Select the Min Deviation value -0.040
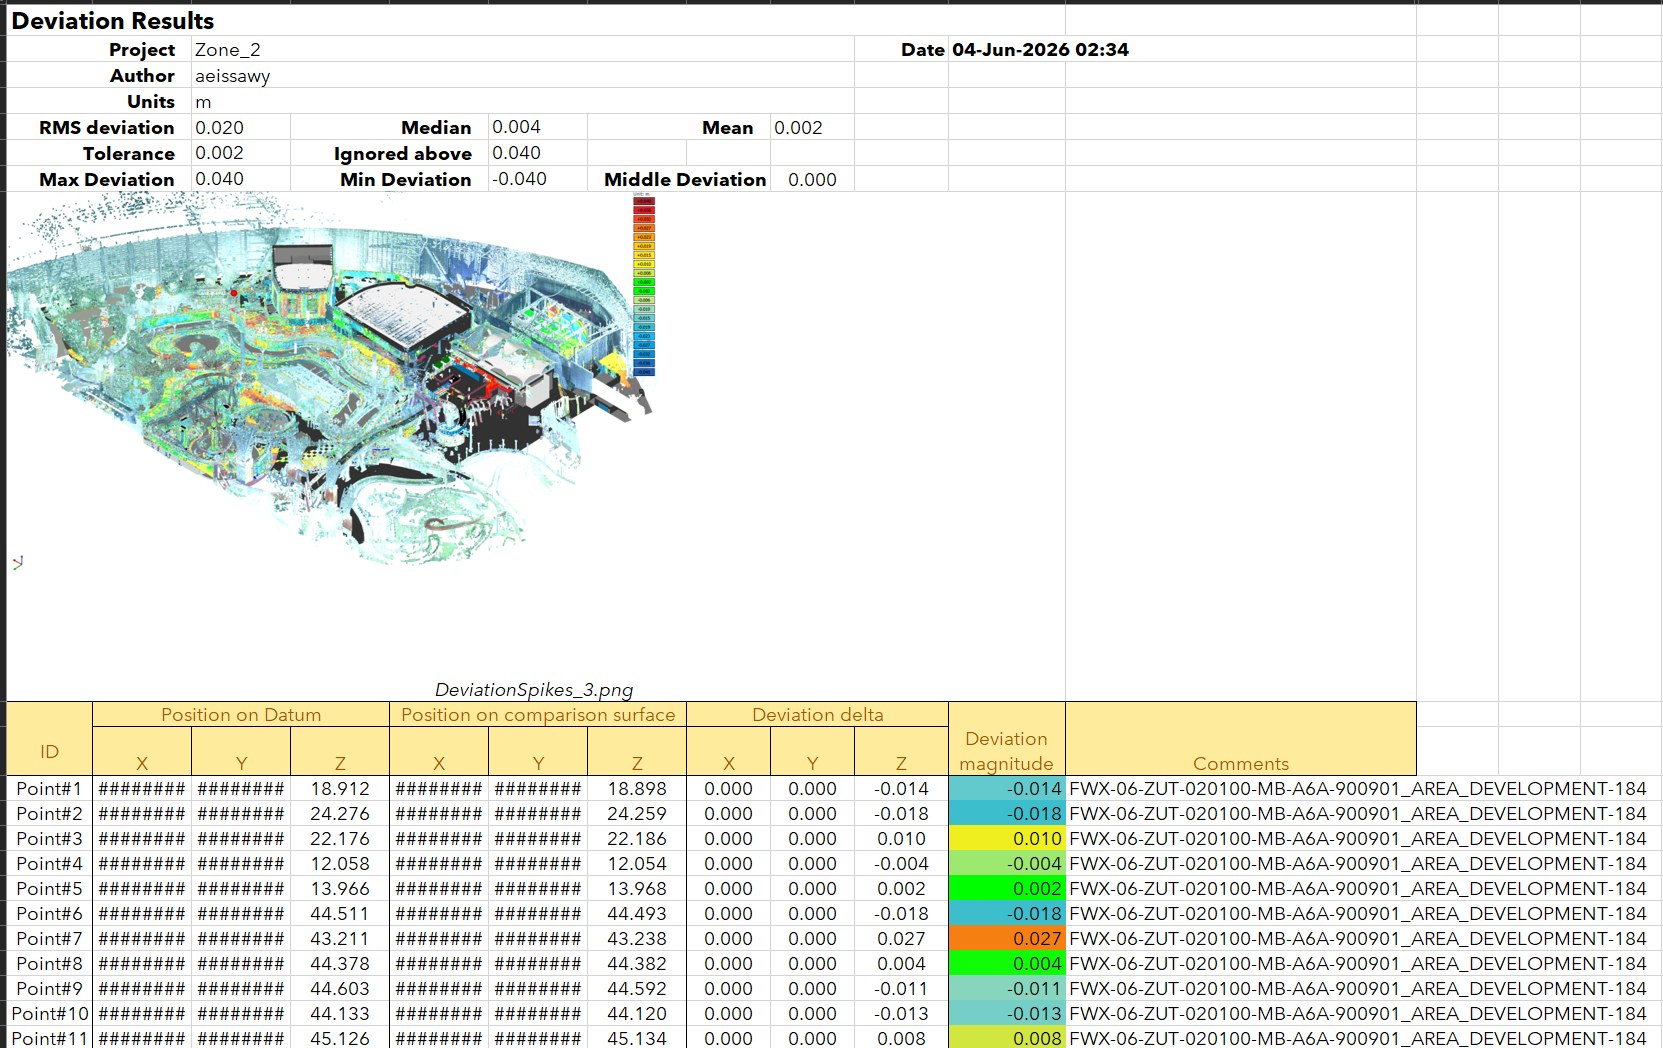The height and width of the screenshot is (1048, 1663). tap(519, 180)
